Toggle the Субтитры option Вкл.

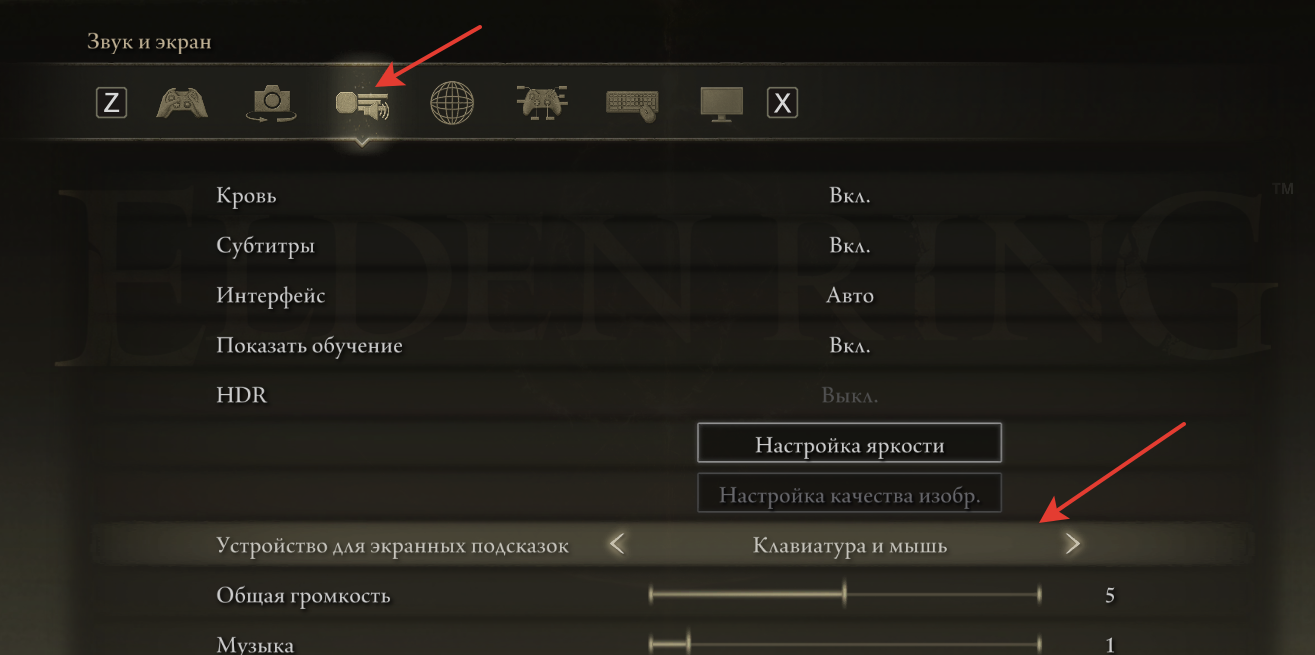click(x=850, y=246)
